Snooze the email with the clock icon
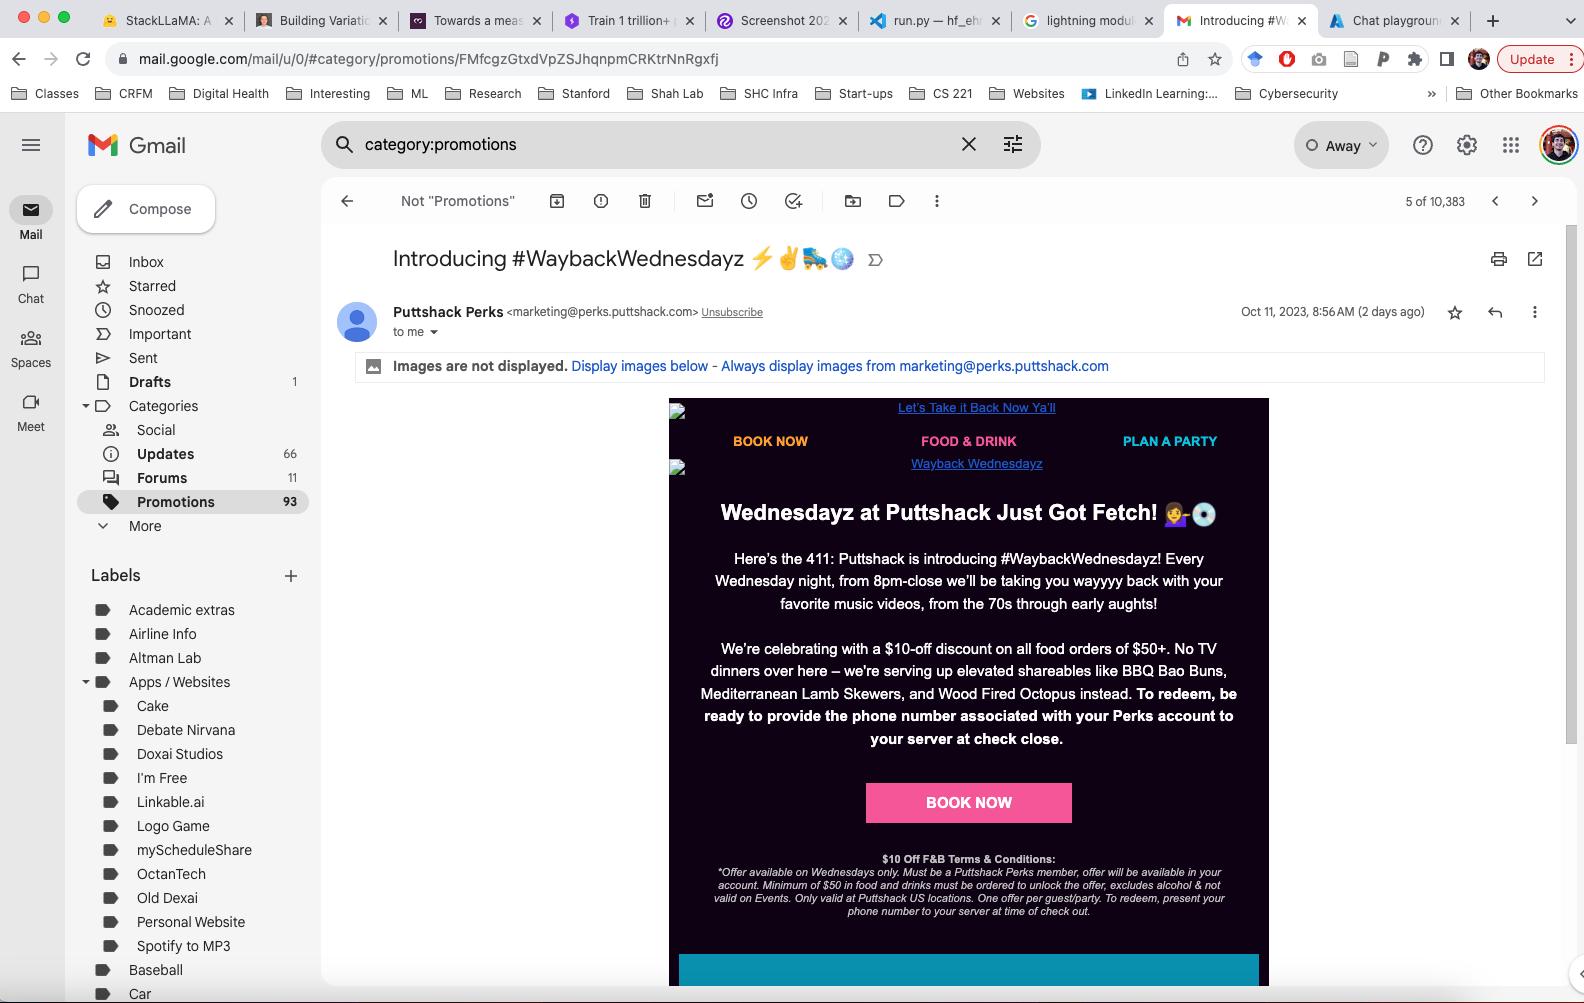Image resolution: width=1584 pixels, height=1003 pixels. click(x=749, y=201)
